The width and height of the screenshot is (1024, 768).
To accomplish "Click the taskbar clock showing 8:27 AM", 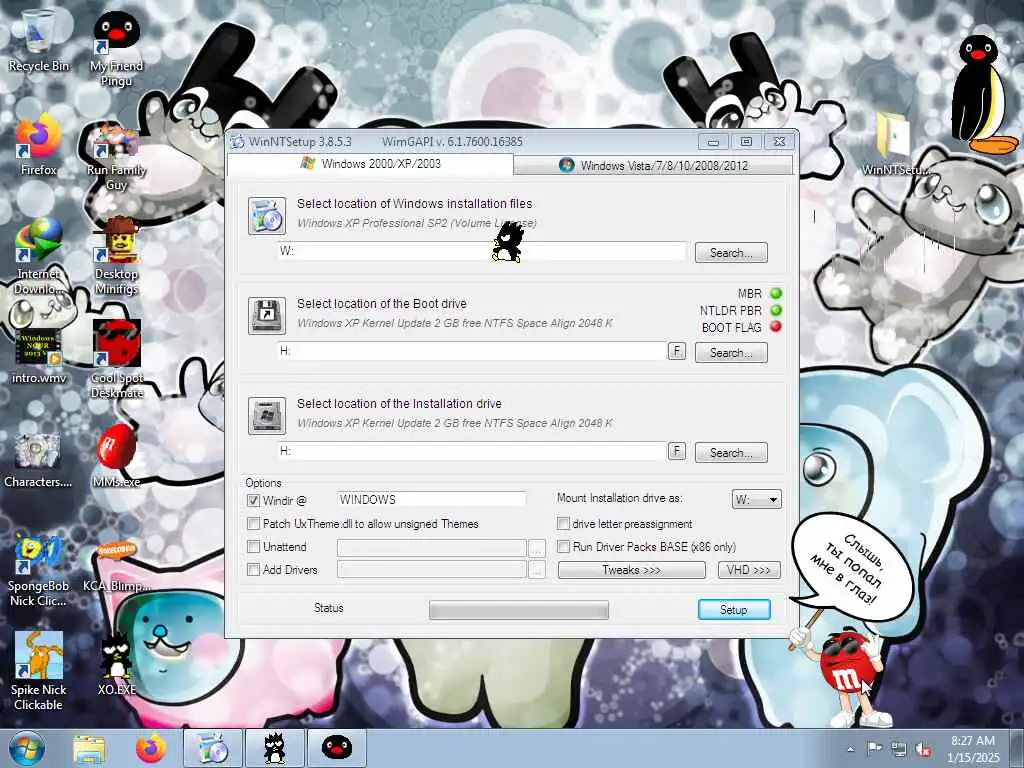I will point(973,749).
